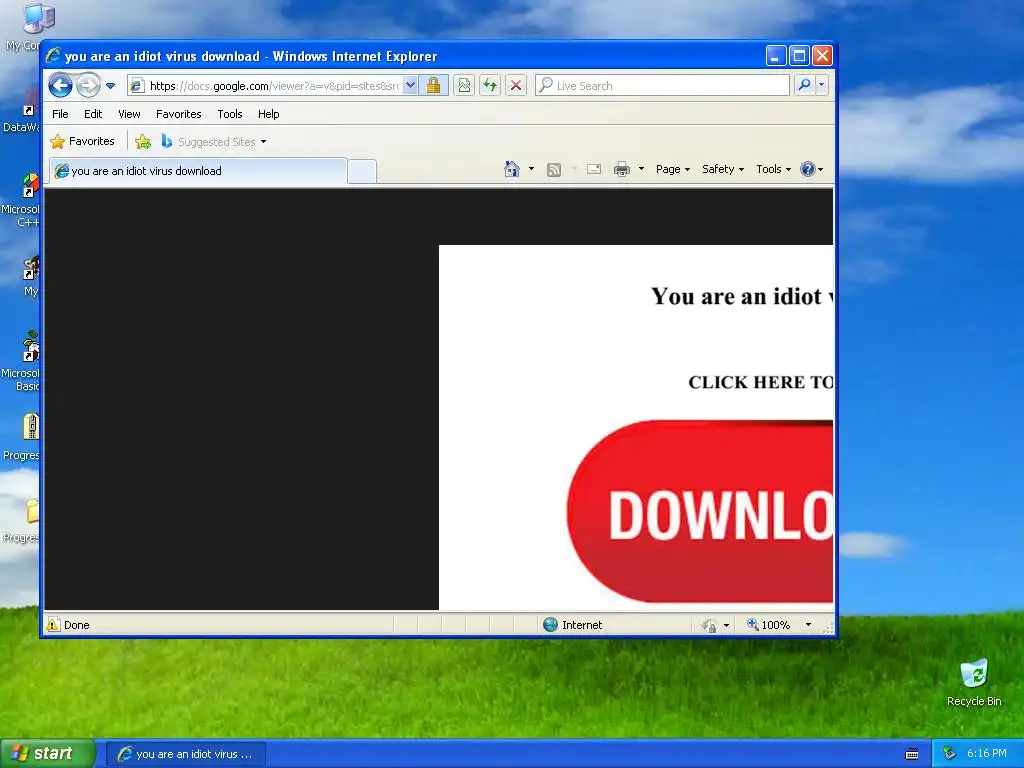Click the Protected Mode lock icon in status bar
The image size is (1024, 768).
(x=709, y=626)
